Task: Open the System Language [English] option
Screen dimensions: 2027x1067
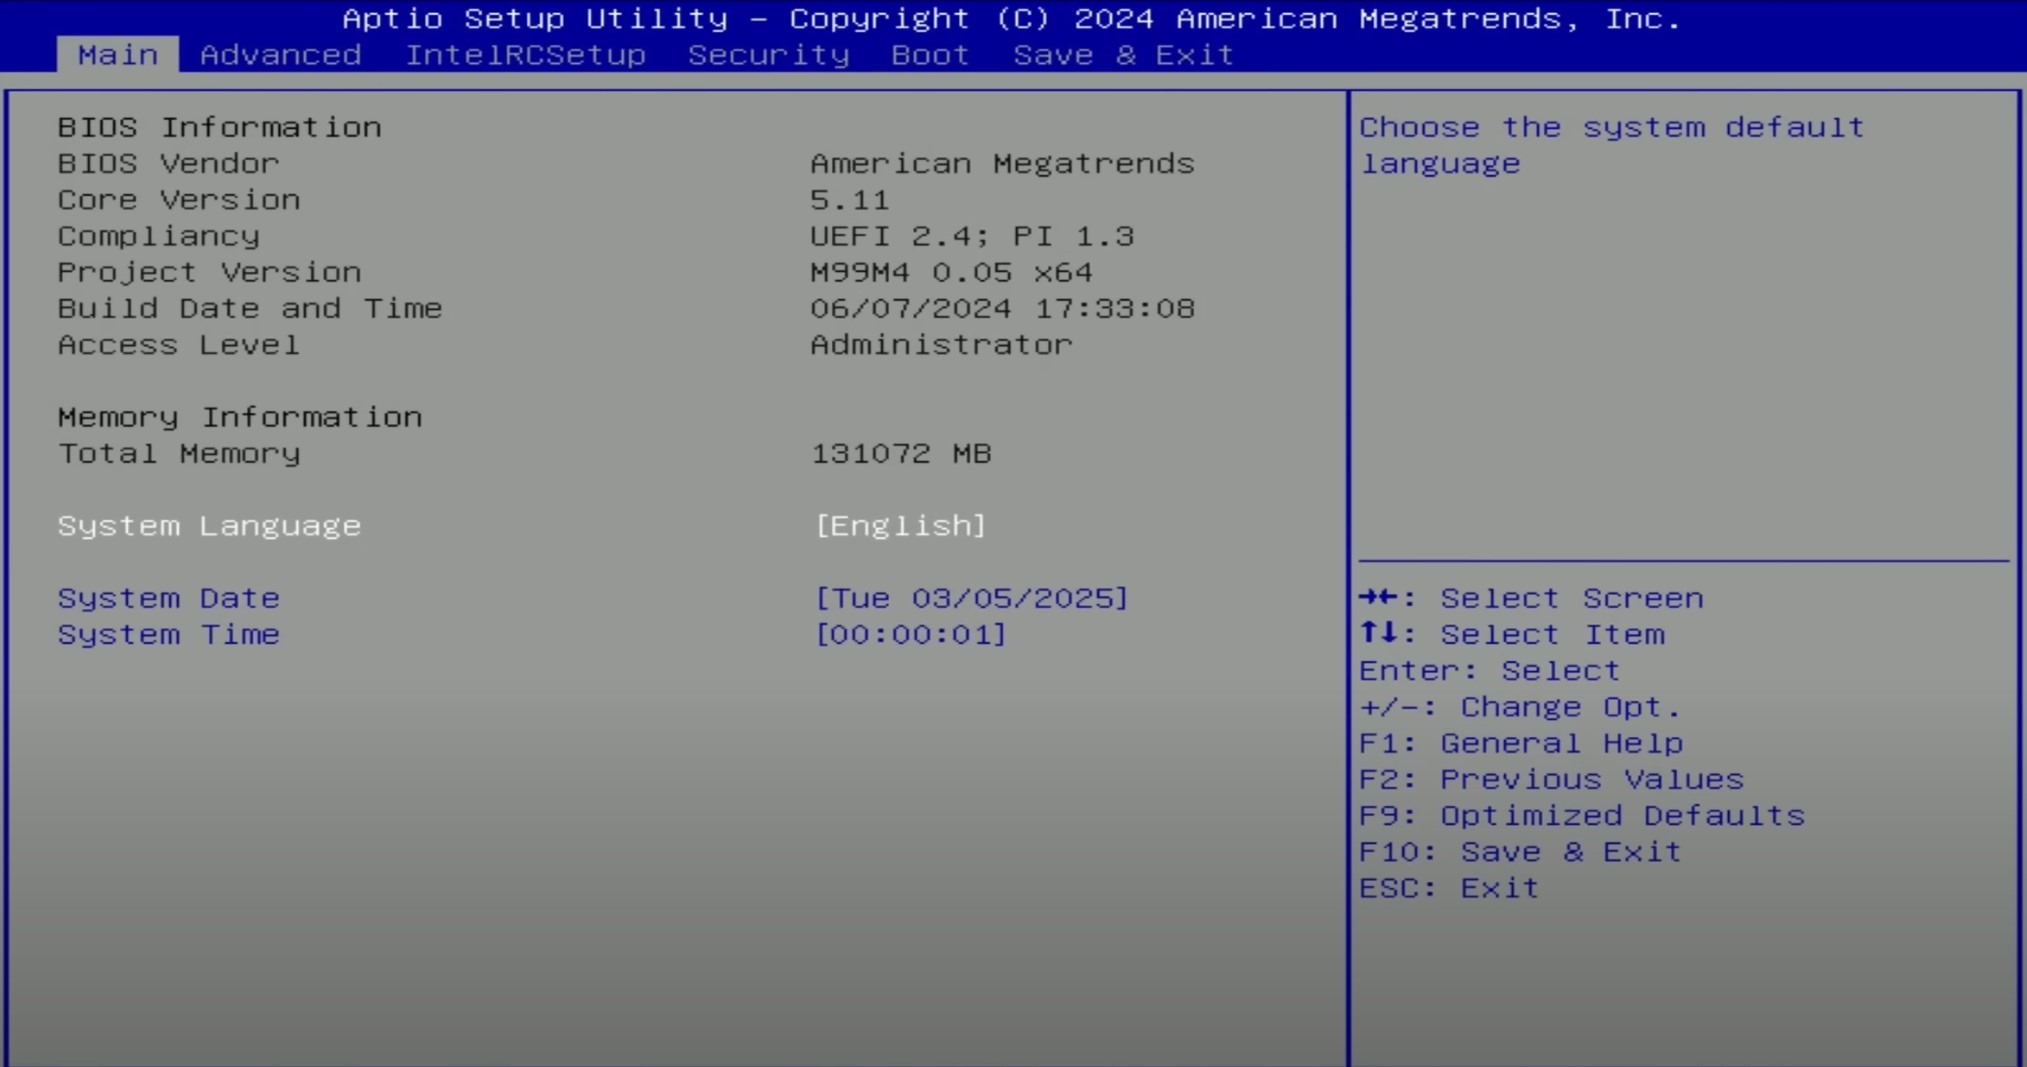Action: [x=900, y=526]
